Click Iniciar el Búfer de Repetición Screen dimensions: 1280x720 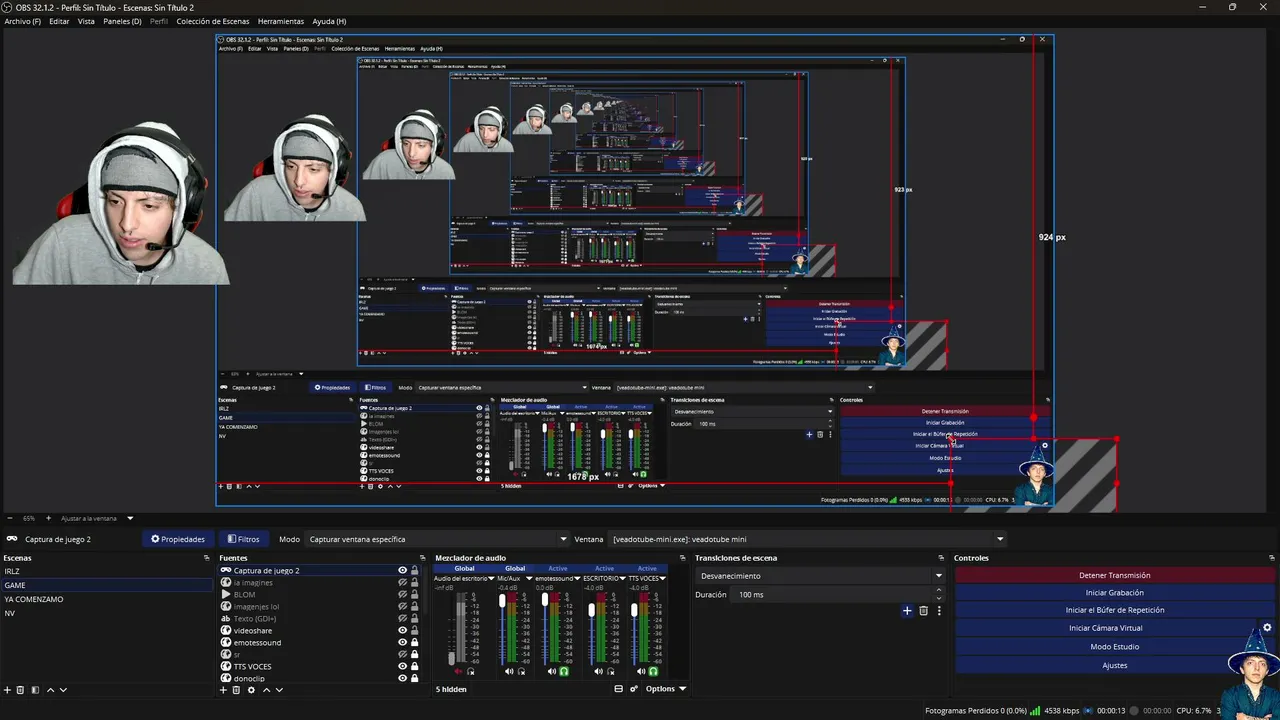(1114, 610)
